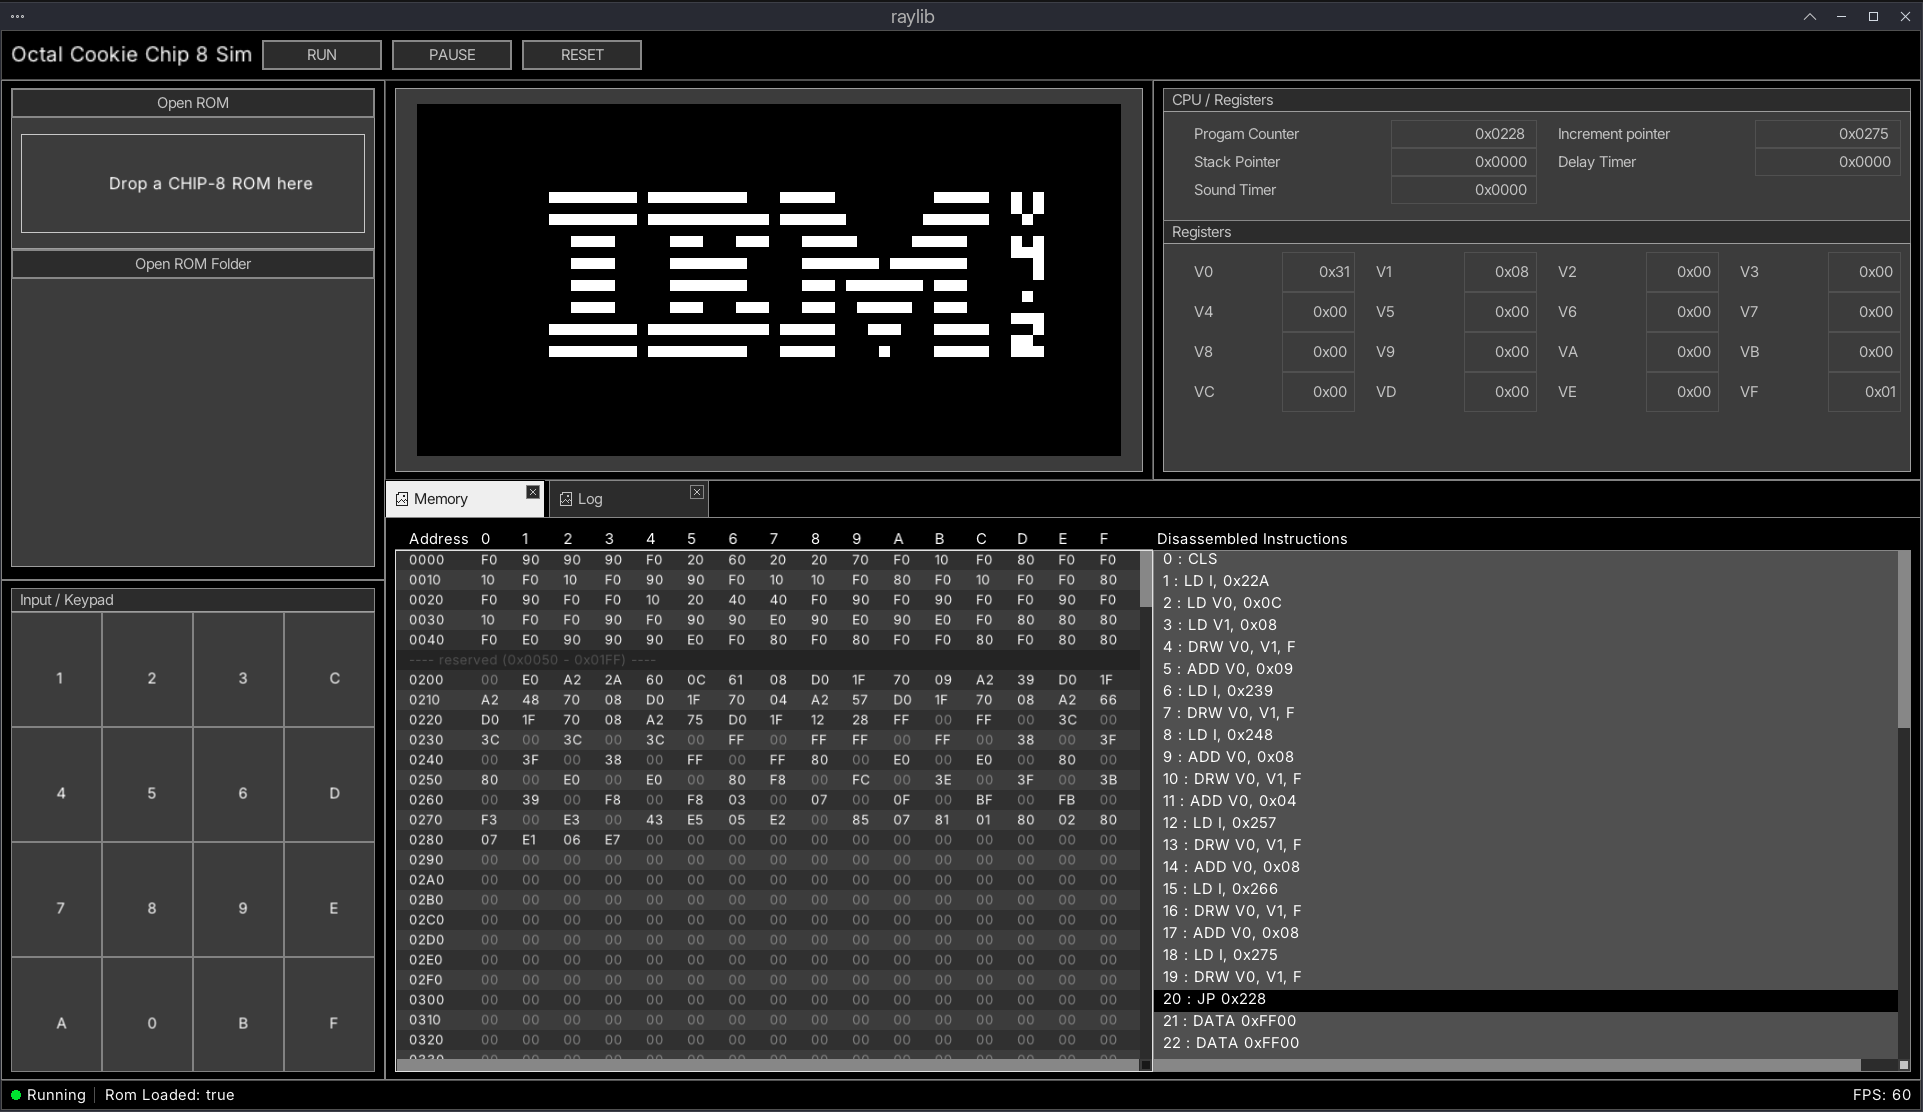Click the 'Rom Loaded: true' status text
Screen dimensions: 1923x1112
[169, 1095]
